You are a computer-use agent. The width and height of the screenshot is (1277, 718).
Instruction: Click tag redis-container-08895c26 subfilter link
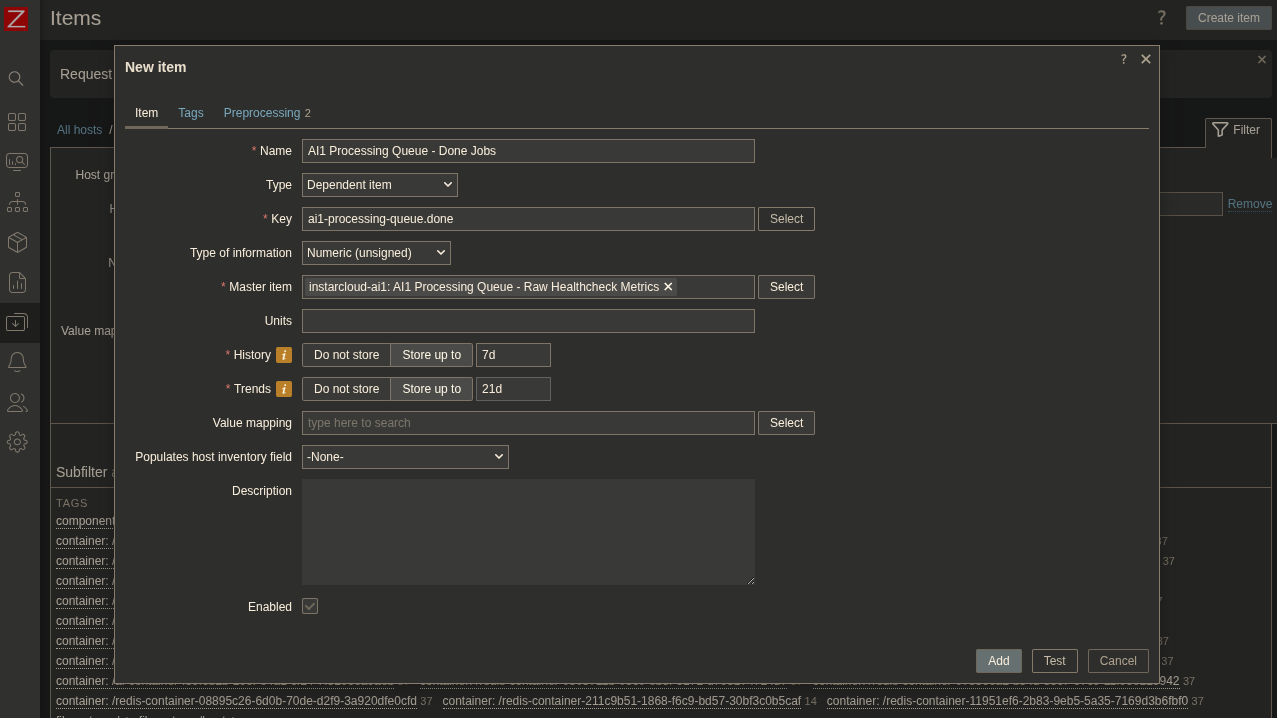click(236, 701)
